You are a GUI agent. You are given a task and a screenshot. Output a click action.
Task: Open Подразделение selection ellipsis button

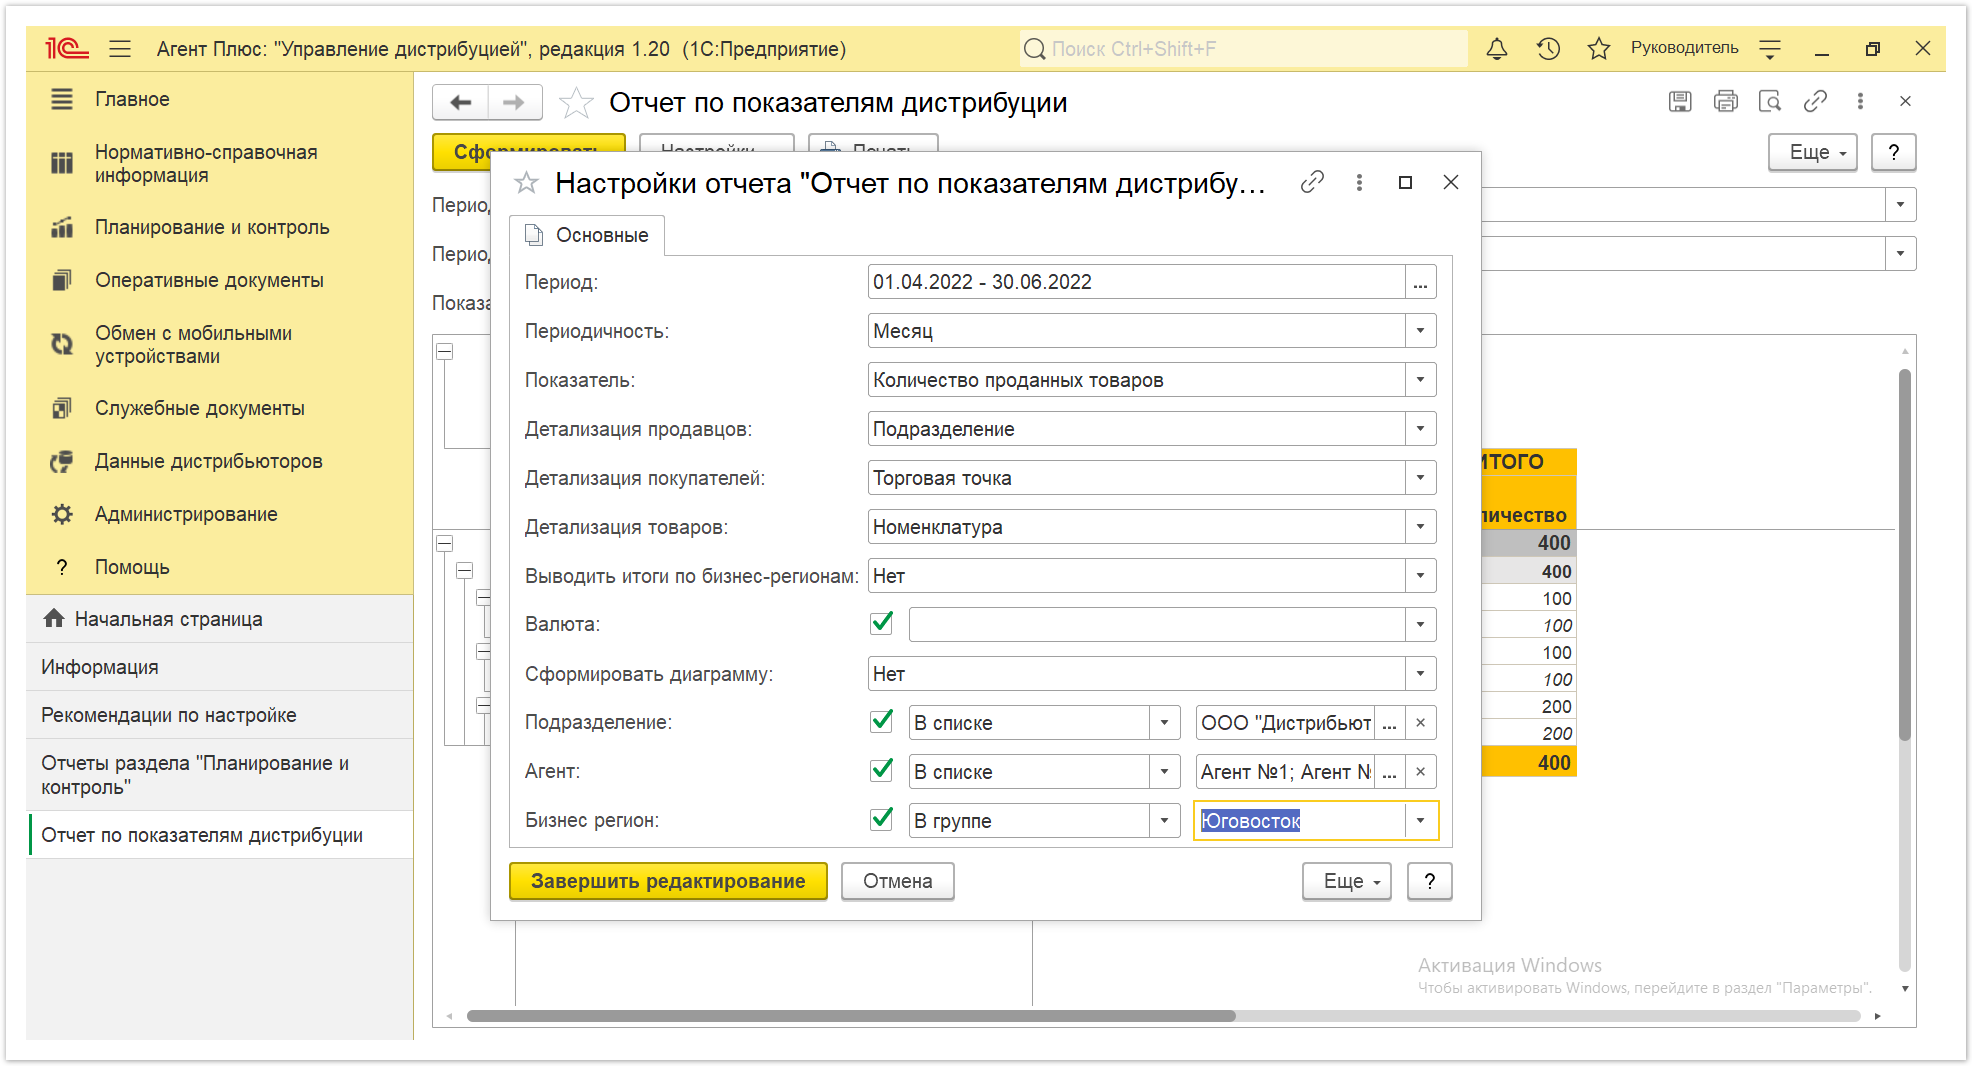(x=1389, y=722)
